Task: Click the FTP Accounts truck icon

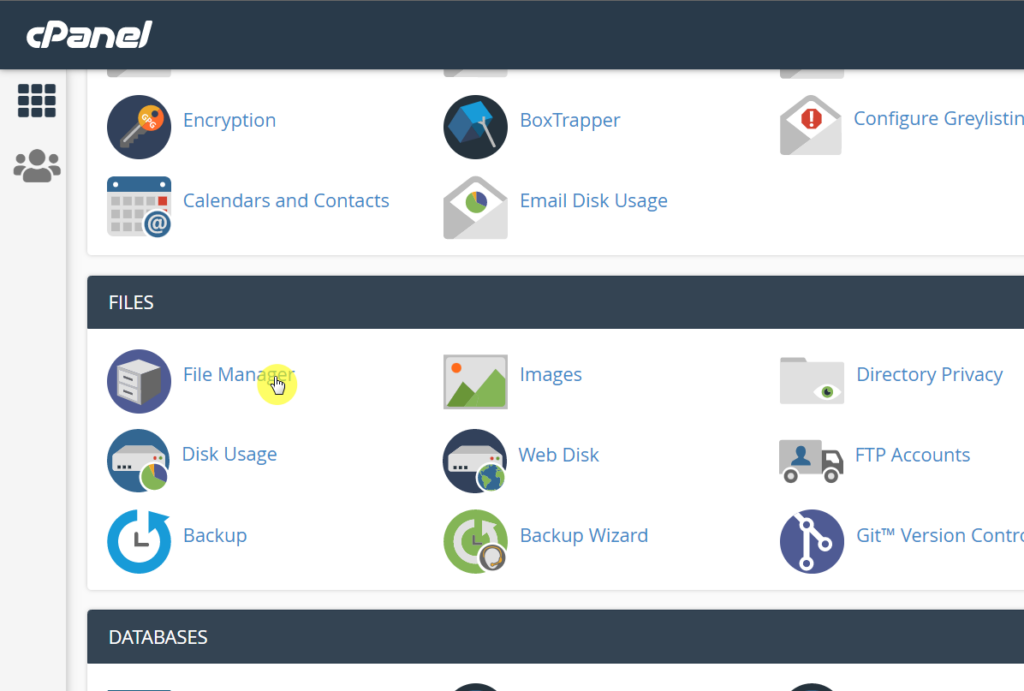Action: tap(811, 461)
